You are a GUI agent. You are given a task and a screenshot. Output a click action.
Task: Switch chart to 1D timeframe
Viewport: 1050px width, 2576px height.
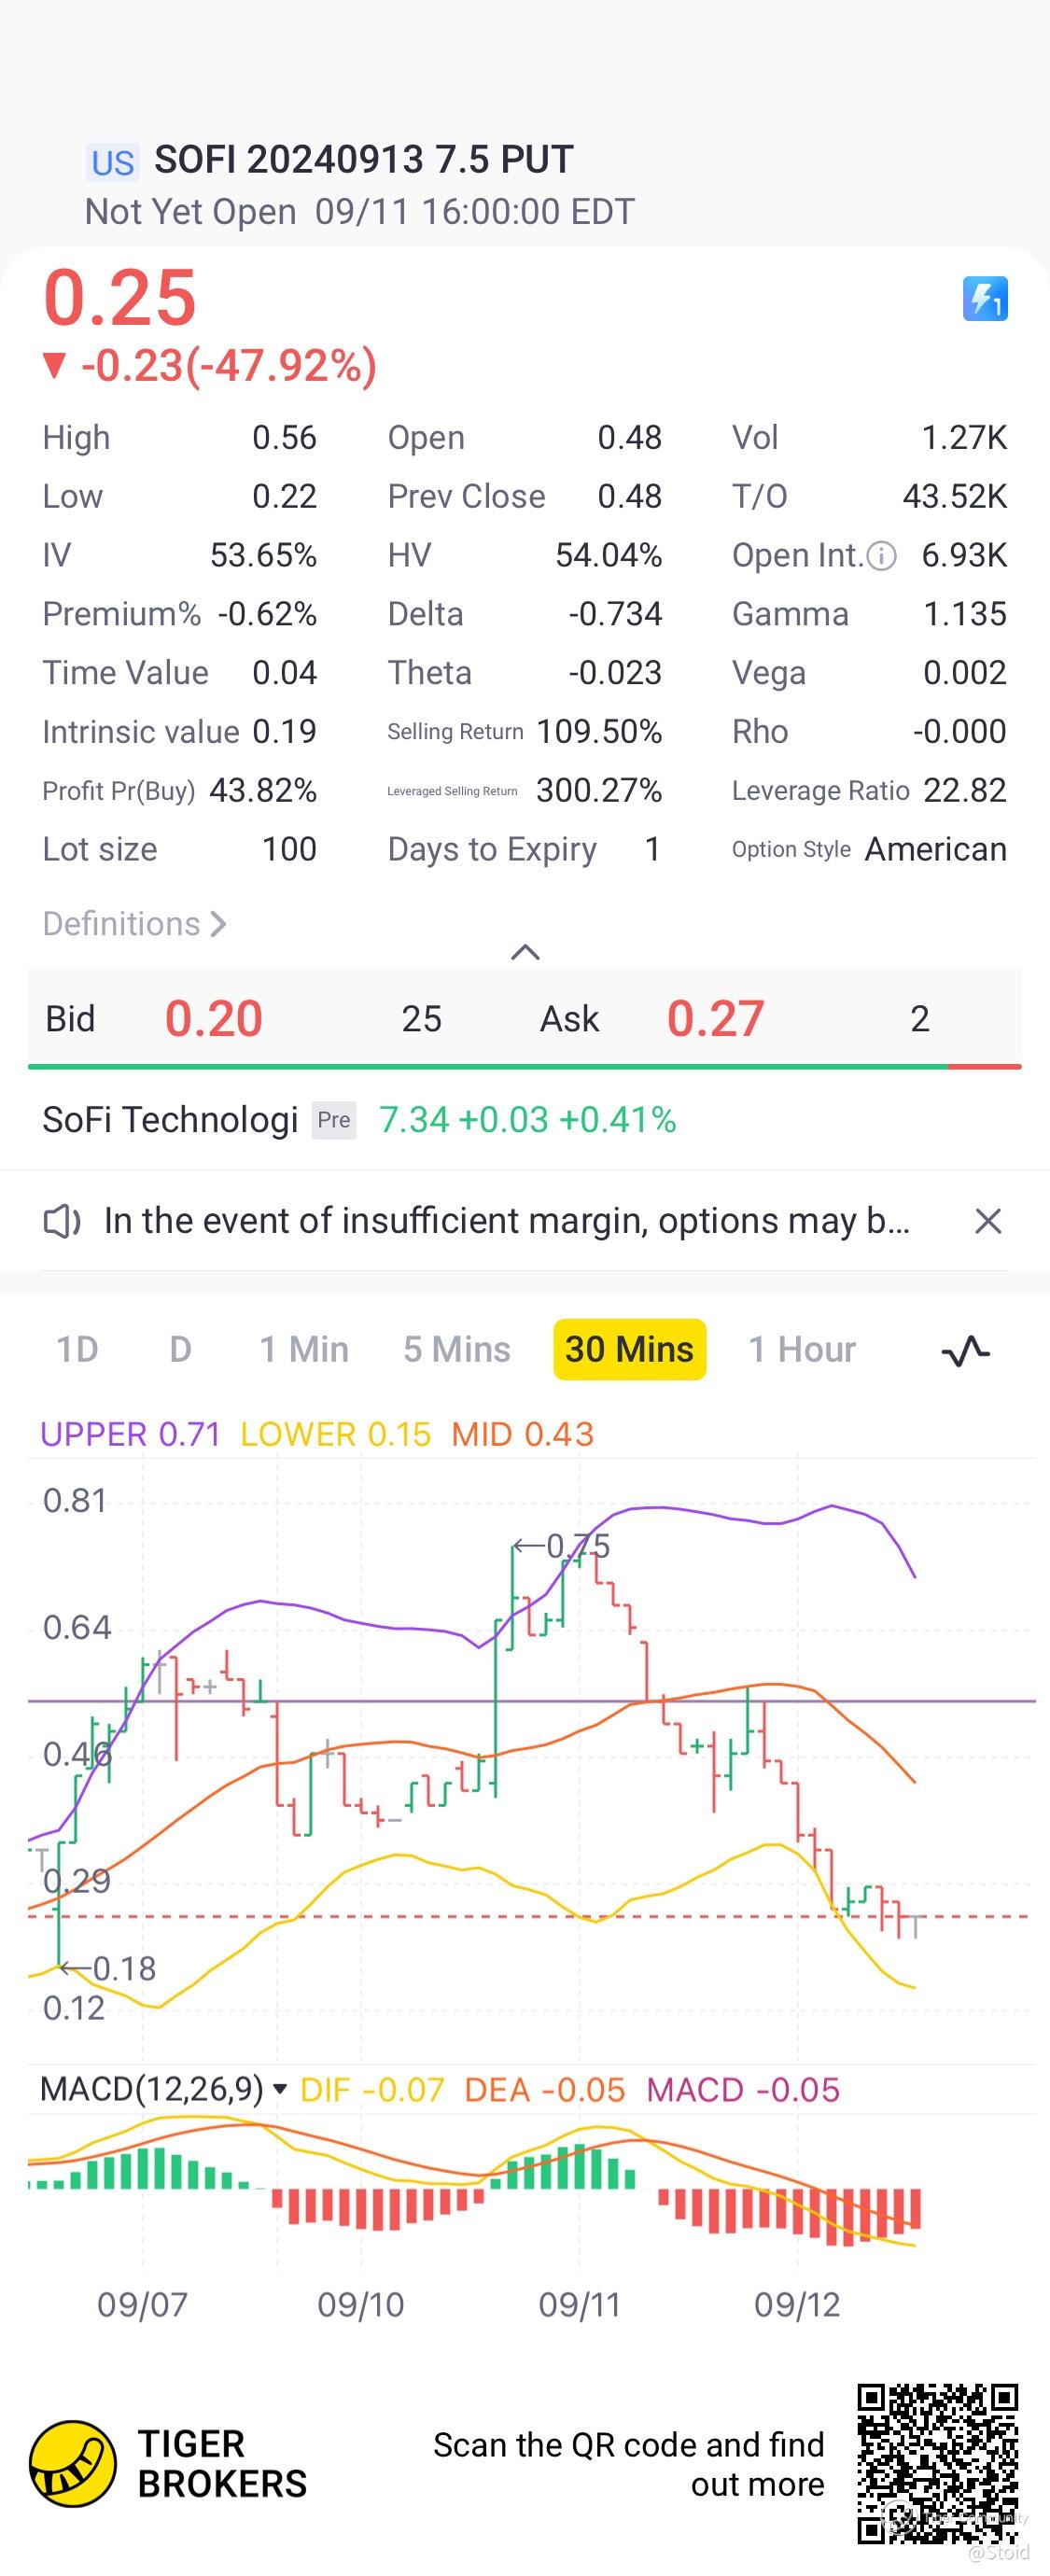[x=77, y=1350]
